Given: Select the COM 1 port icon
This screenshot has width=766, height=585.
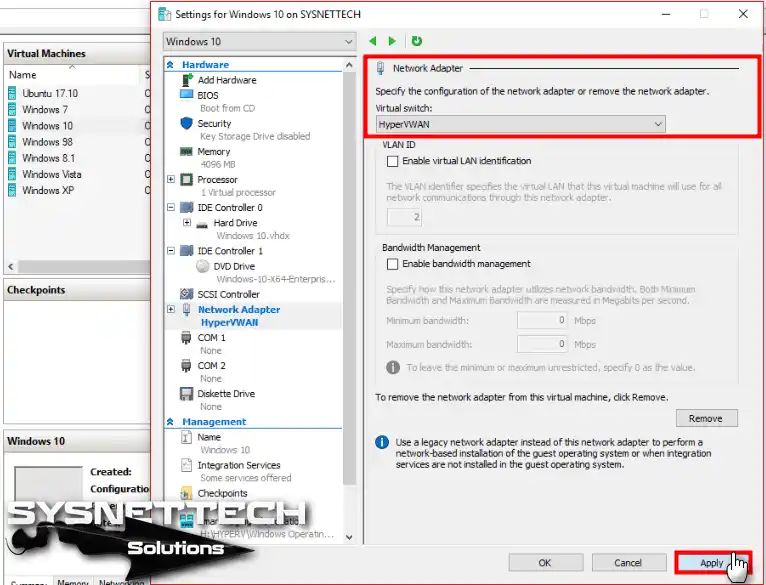Looking at the screenshot, I should coord(186,338).
